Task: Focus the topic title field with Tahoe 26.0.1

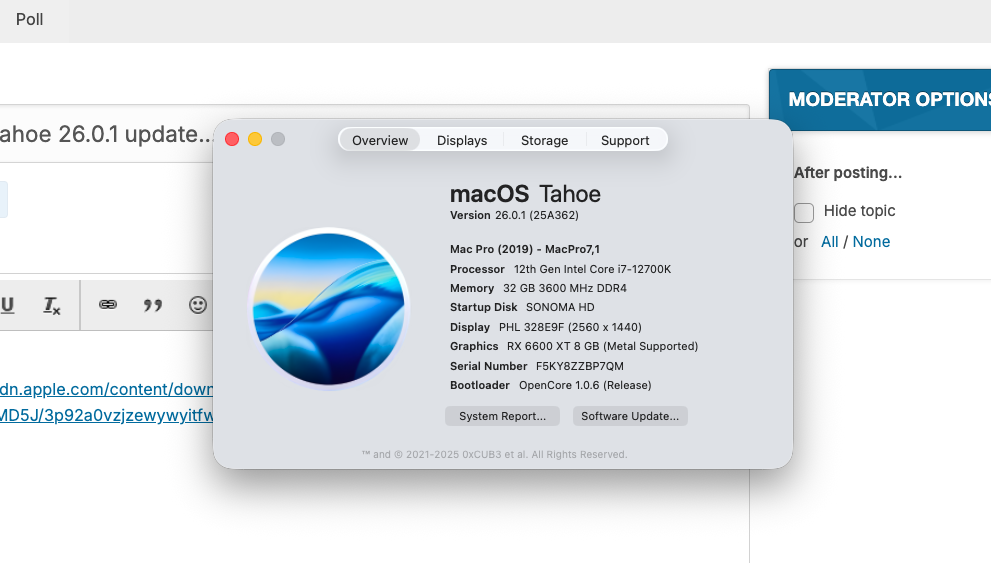Action: click(106, 134)
